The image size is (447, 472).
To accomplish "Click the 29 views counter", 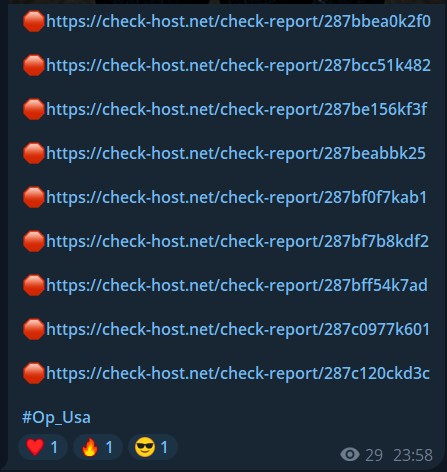I will (374, 455).
